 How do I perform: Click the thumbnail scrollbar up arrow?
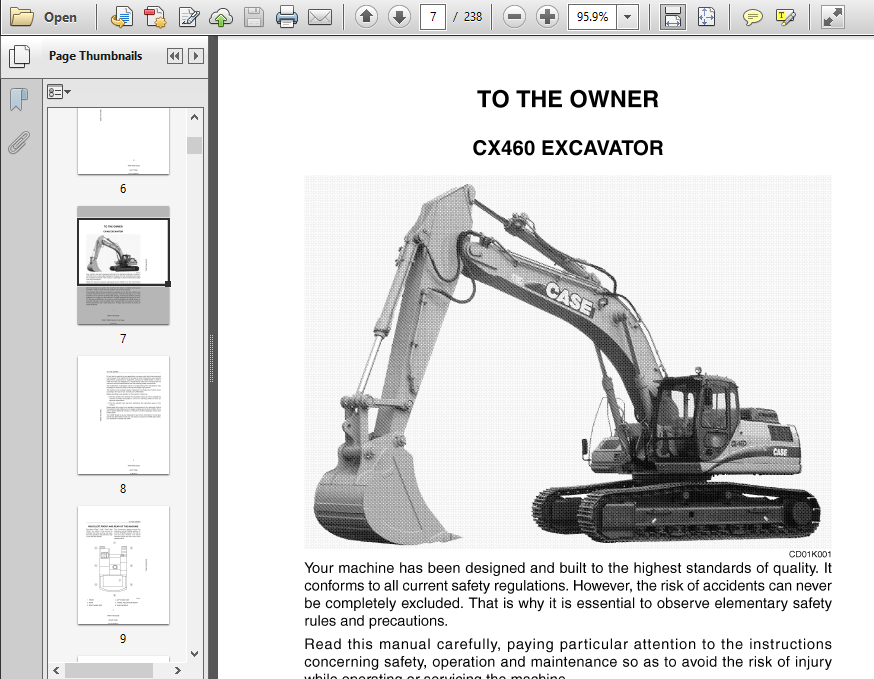pyautogui.click(x=195, y=117)
